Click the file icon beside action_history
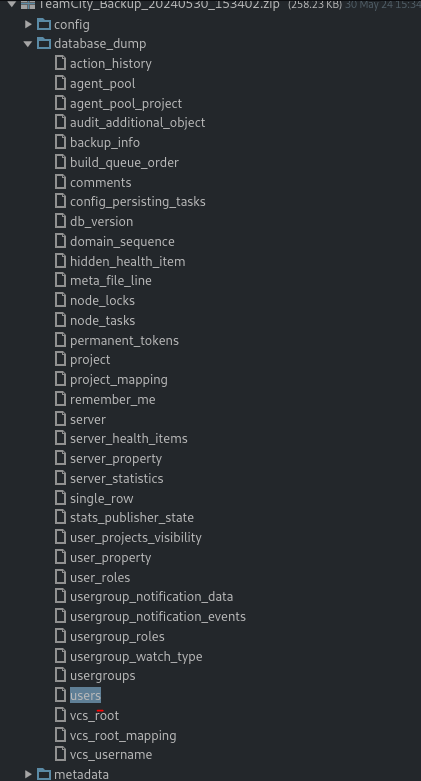 [60, 63]
